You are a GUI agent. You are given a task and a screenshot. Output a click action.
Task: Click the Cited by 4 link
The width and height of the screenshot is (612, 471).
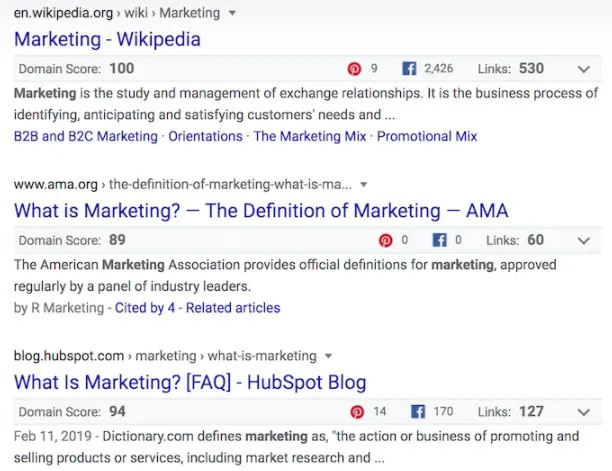(x=145, y=308)
